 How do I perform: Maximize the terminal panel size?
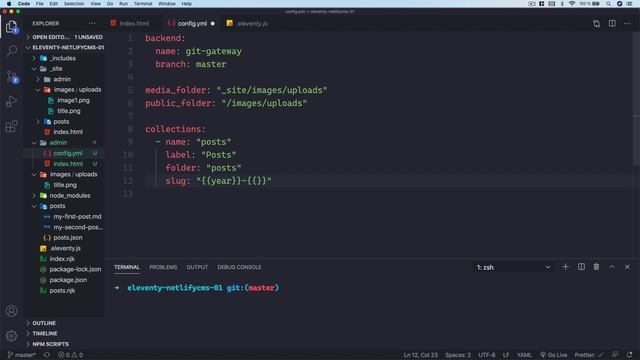tap(612, 267)
